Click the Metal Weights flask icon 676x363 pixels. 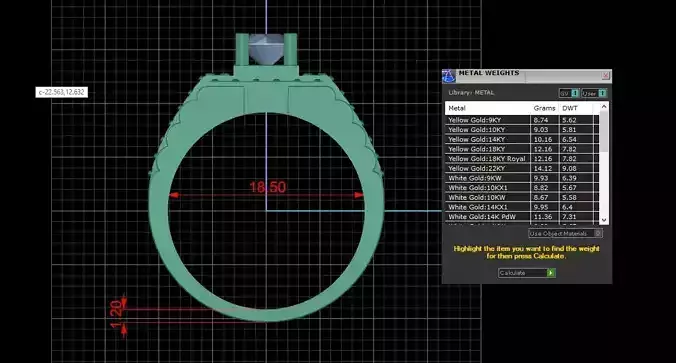(x=448, y=75)
